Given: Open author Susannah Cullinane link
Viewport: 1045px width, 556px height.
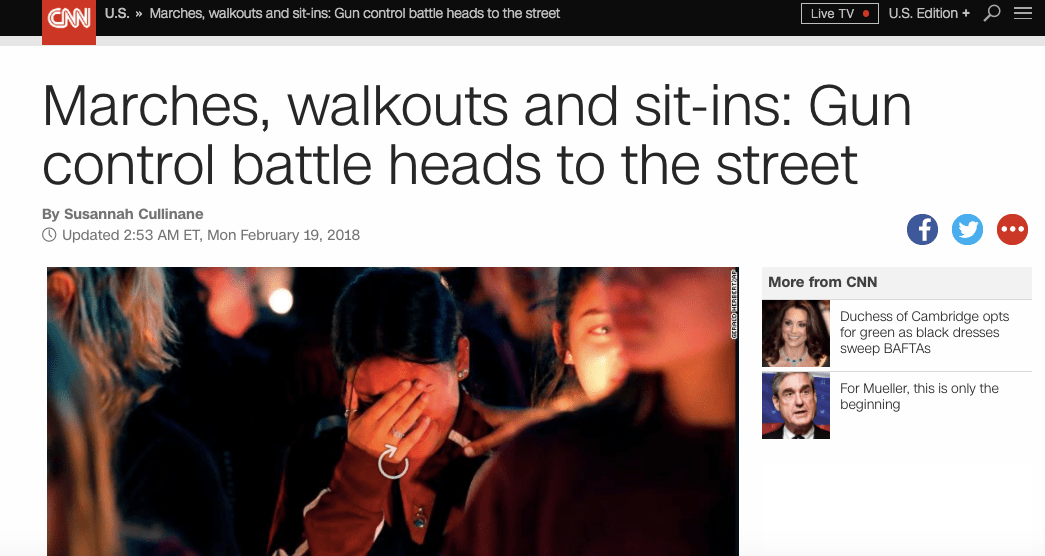Looking at the screenshot, I should tap(133, 214).
